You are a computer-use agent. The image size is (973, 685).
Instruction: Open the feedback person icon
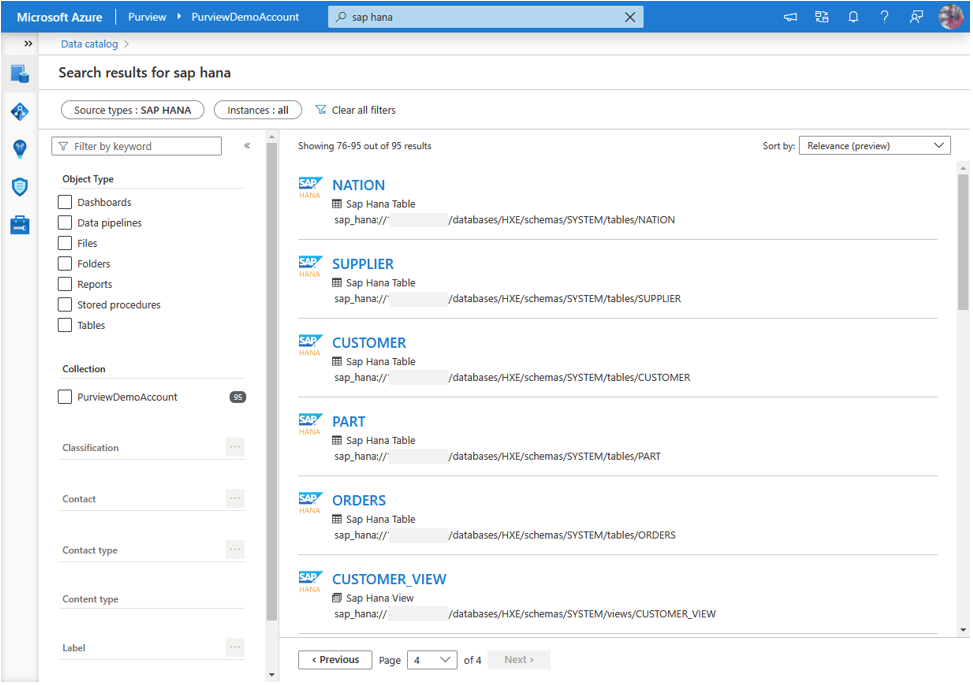(916, 17)
